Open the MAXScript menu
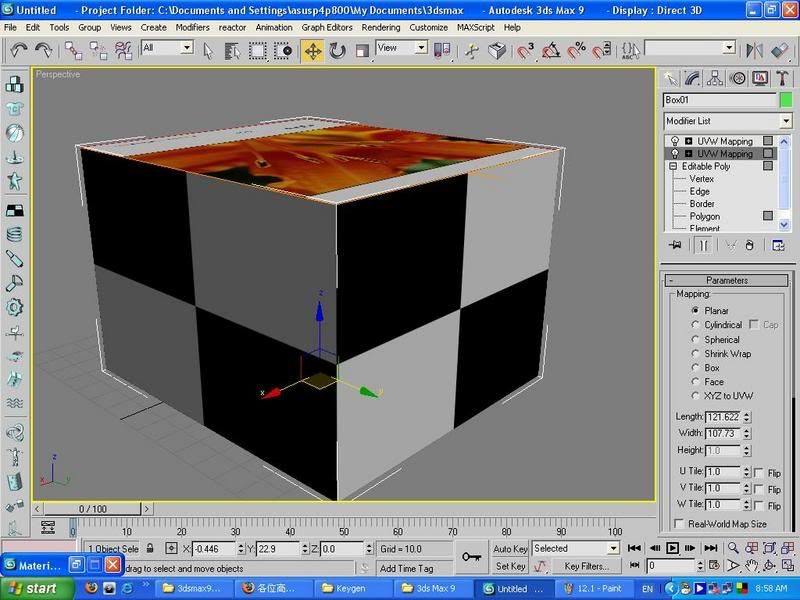Image resolution: width=800 pixels, height=600 pixels. point(476,28)
